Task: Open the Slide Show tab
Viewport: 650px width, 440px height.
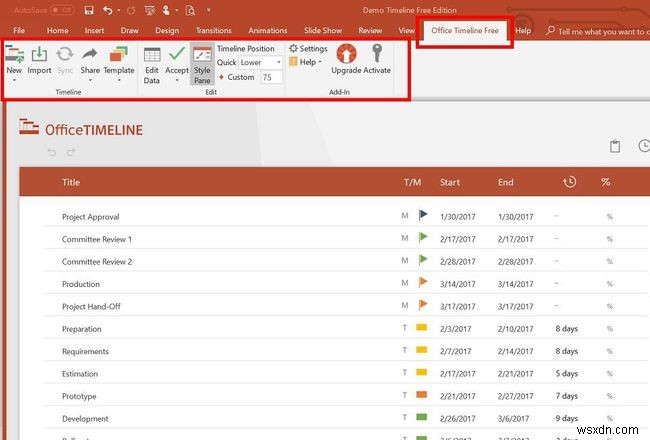Action: click(x=323, y=30)
